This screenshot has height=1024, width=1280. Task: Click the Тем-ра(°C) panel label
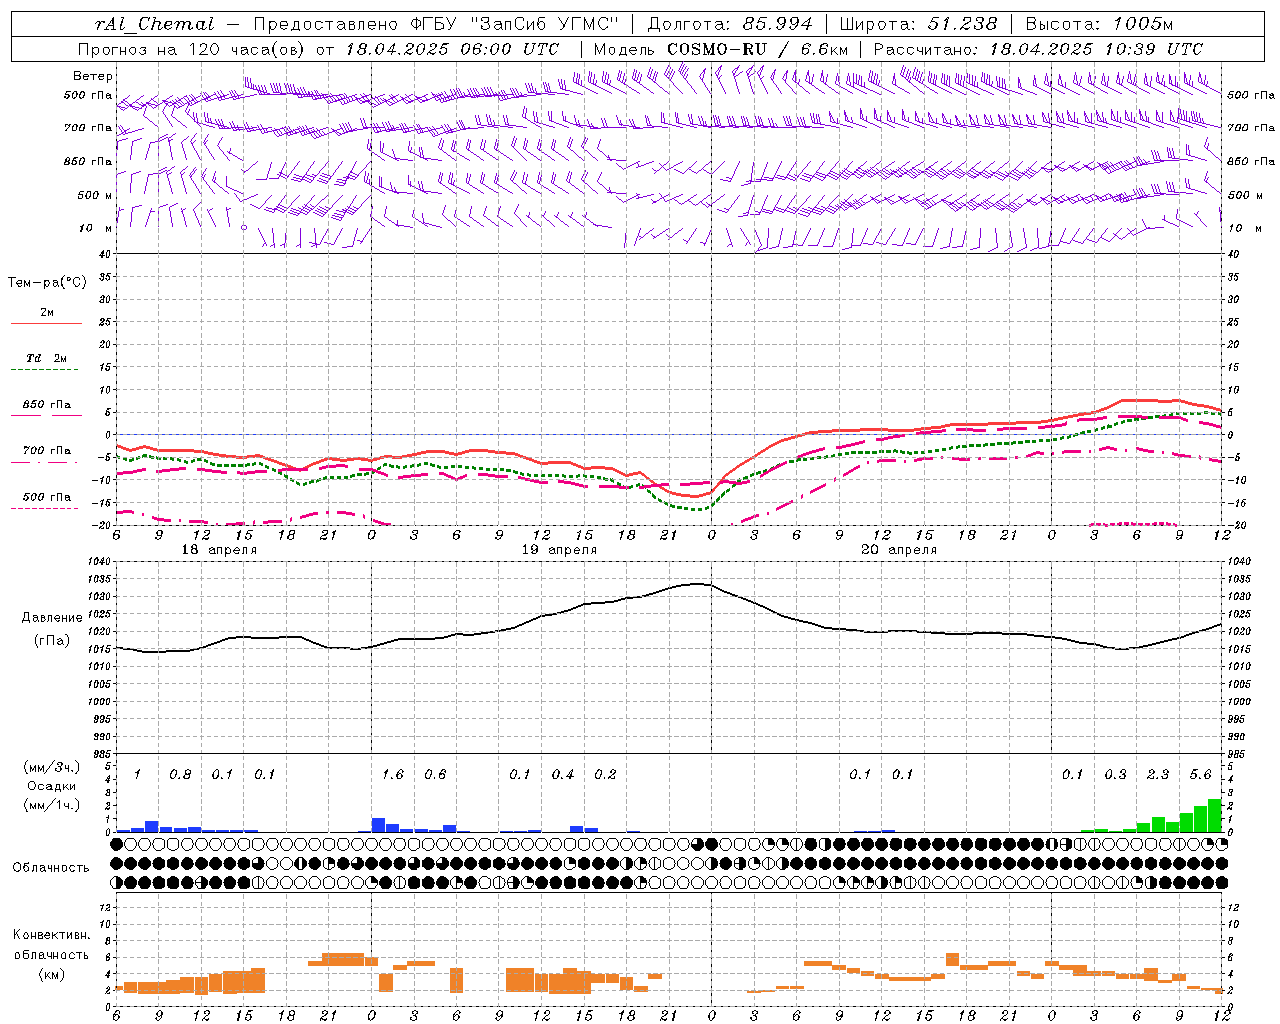(47, 283)
